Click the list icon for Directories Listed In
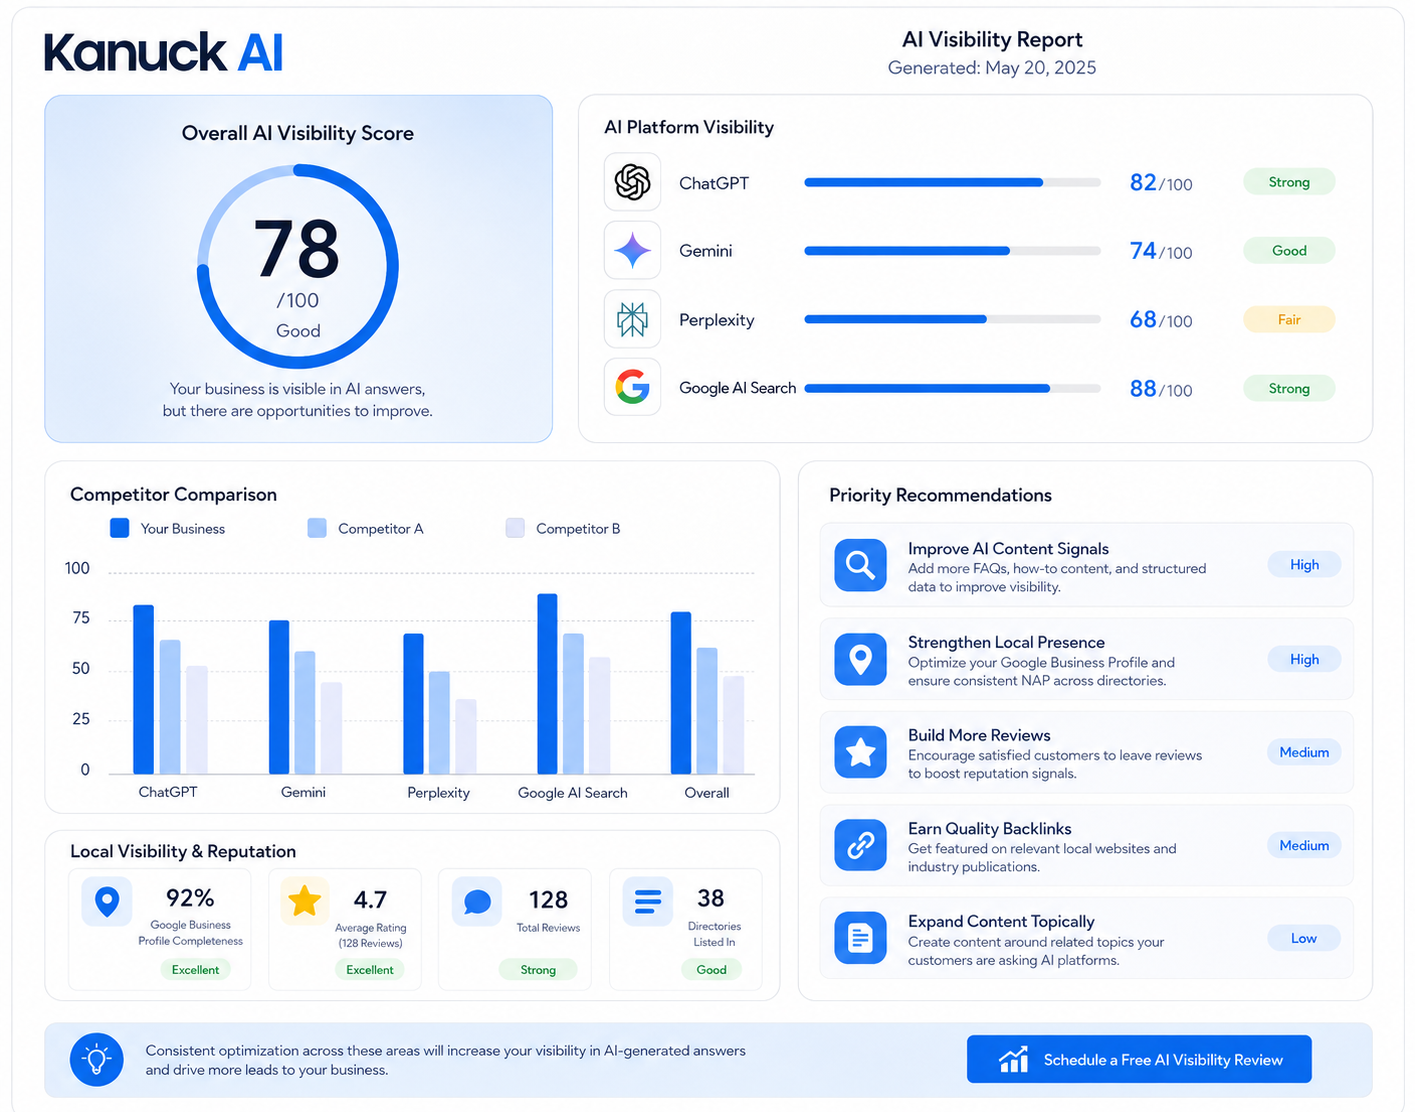The width and height of the screenshot is (1415, 1112). pyautogui.click(x=648, y=902)
